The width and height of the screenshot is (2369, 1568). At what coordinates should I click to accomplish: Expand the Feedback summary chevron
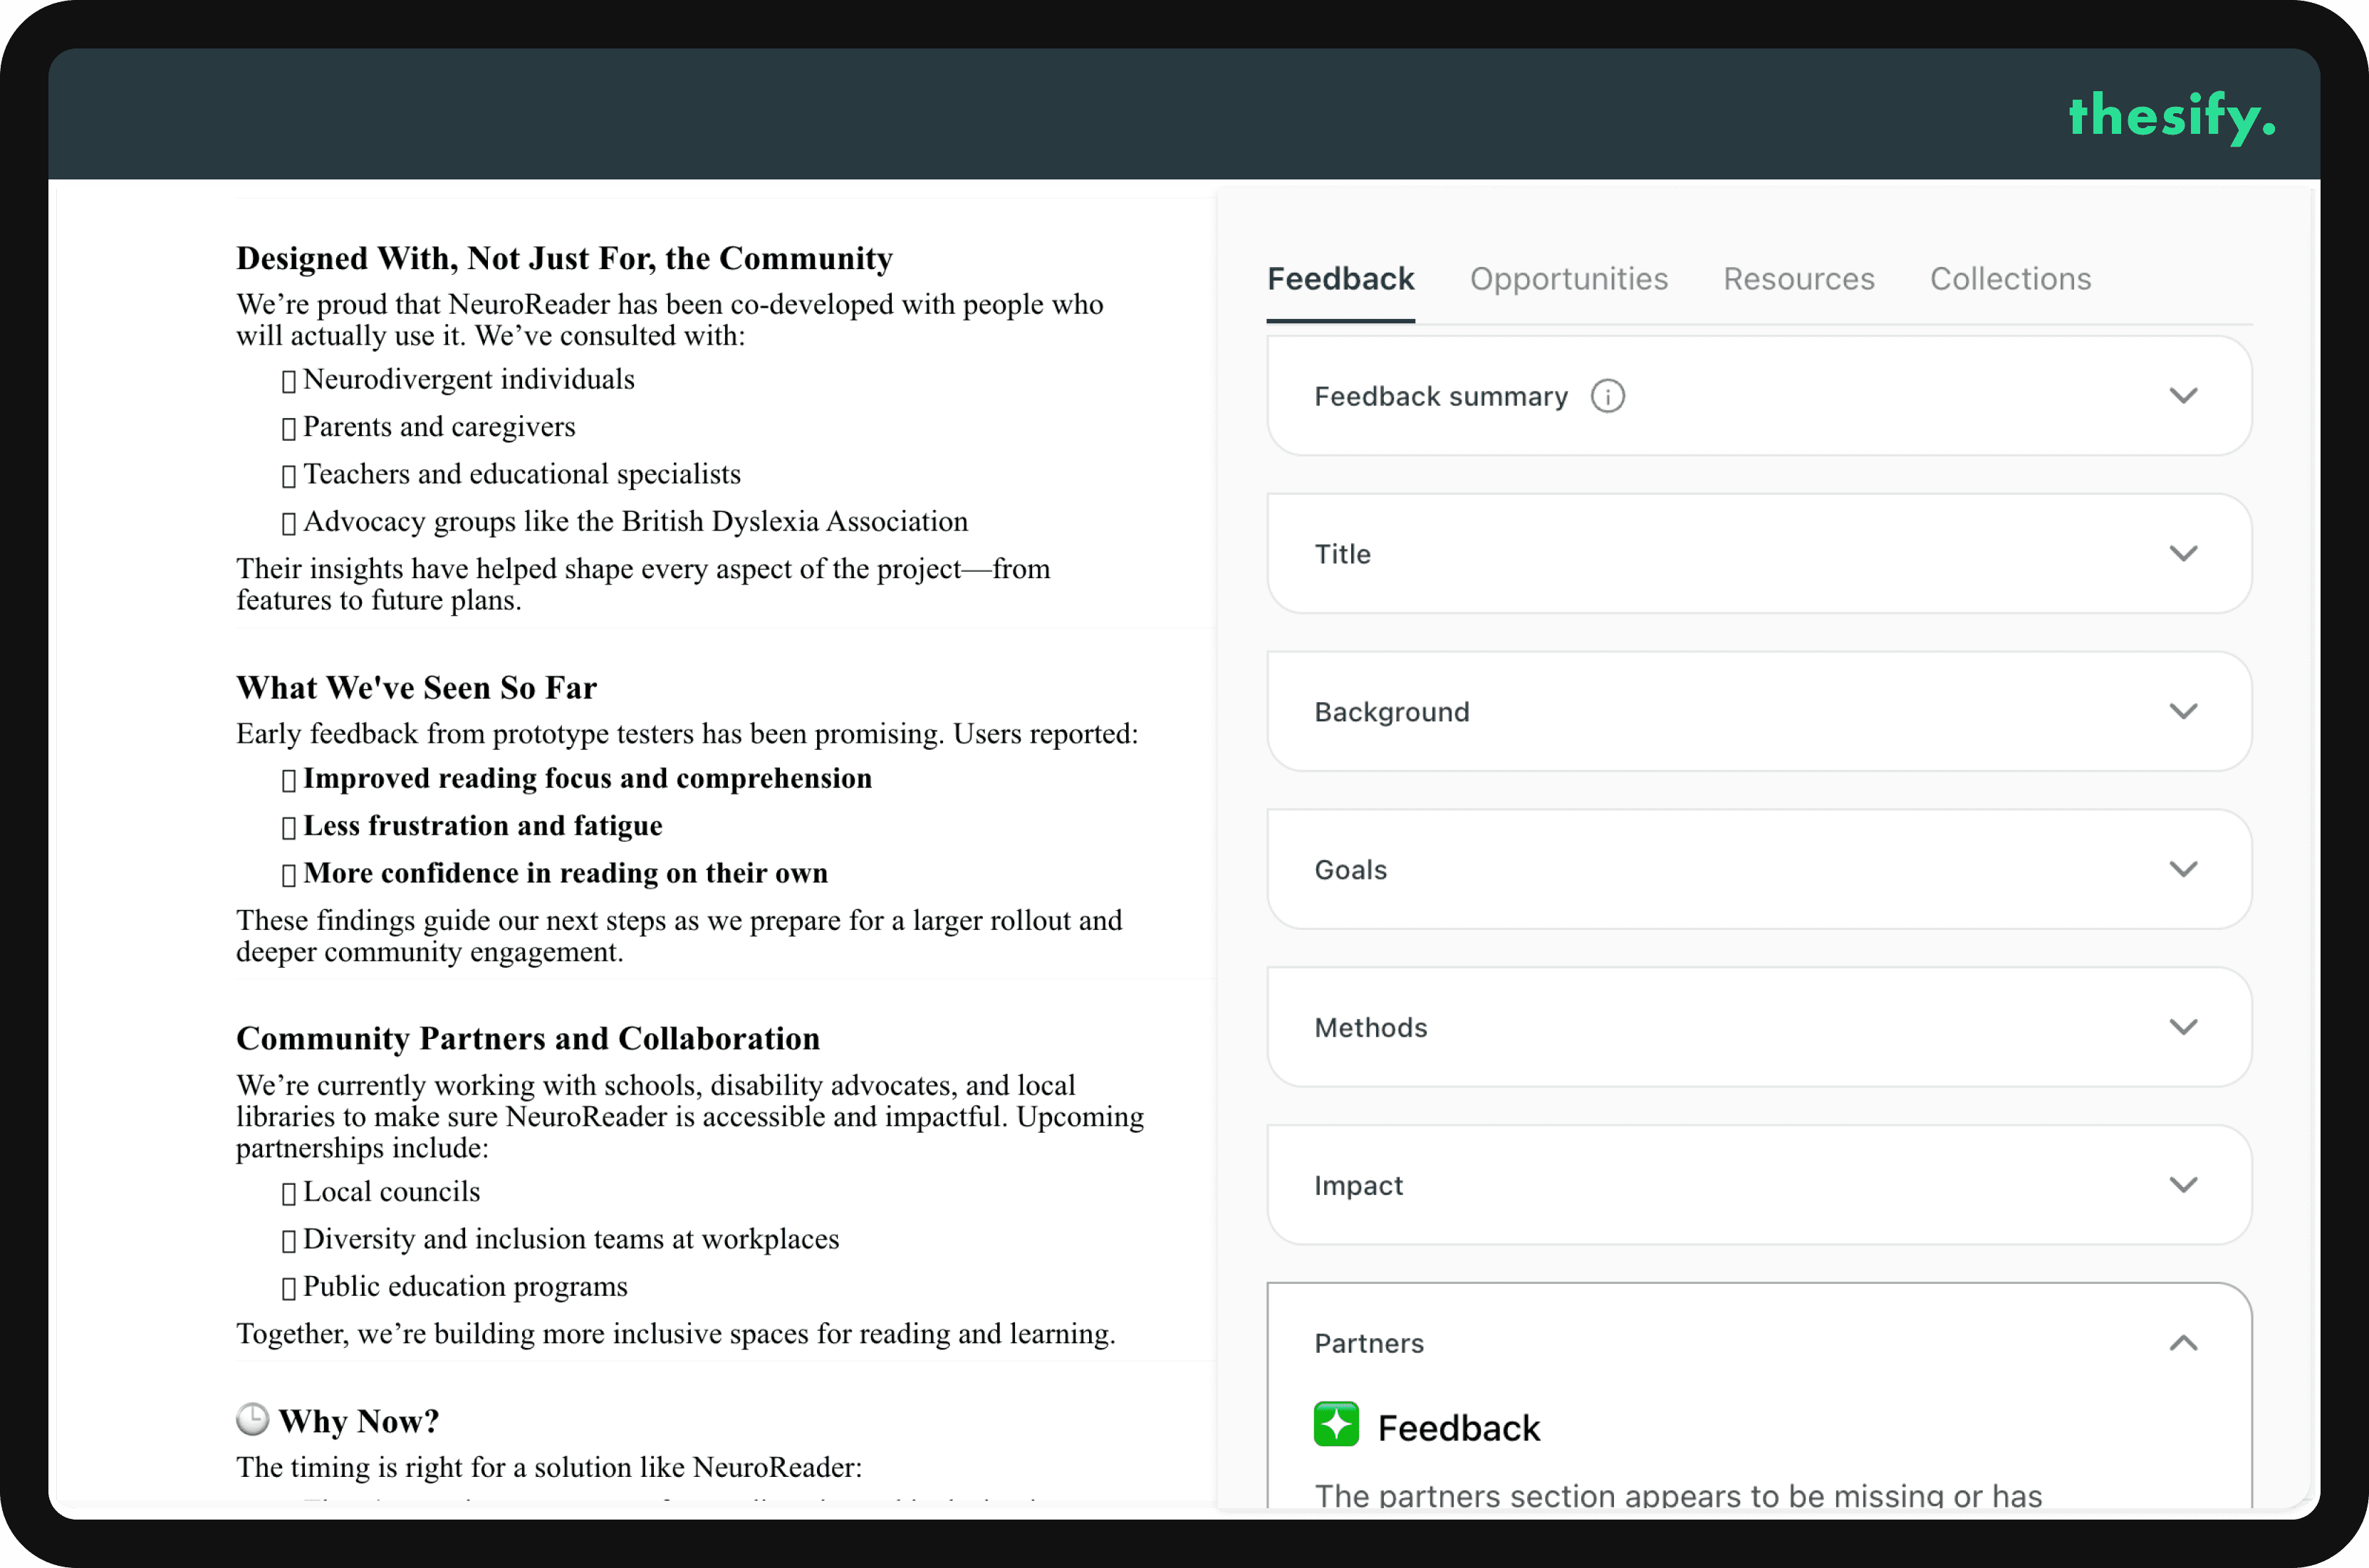[x=2183, y=396]
